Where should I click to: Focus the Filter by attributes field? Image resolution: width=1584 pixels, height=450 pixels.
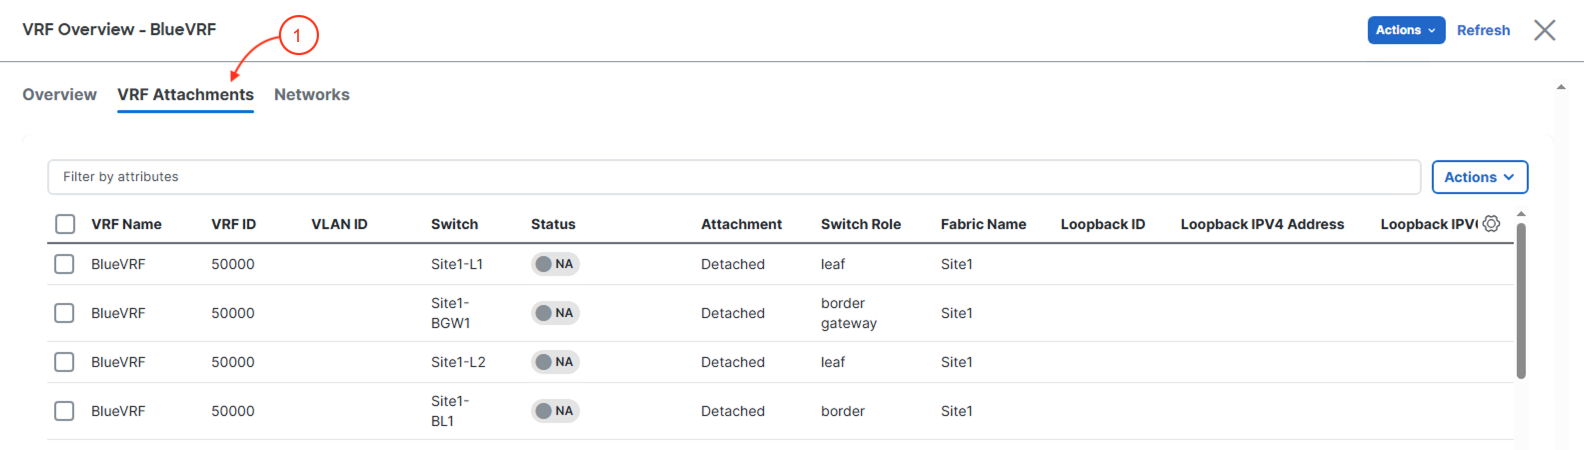tap(734, 177)
